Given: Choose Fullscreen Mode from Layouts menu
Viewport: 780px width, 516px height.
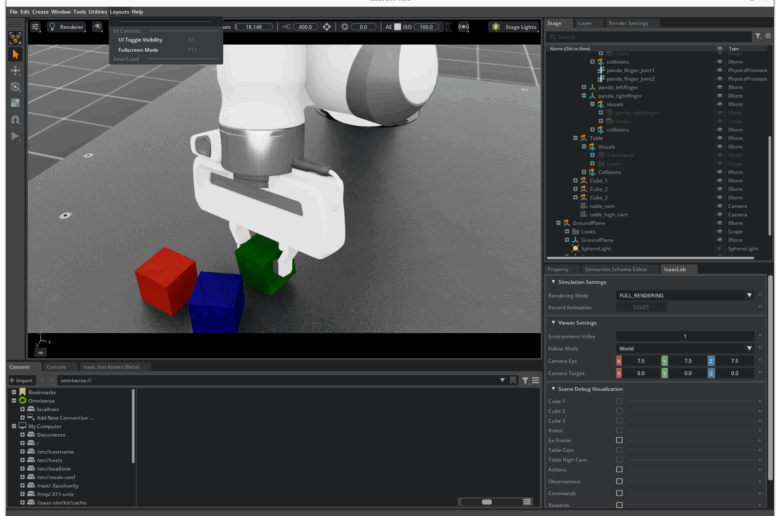Looking at the screenshot, I should (x=138, y=49).
